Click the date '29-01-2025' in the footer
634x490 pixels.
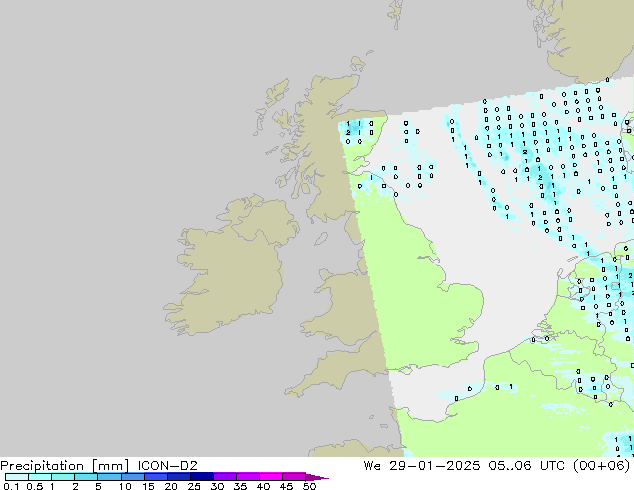[x=435, y=466]
